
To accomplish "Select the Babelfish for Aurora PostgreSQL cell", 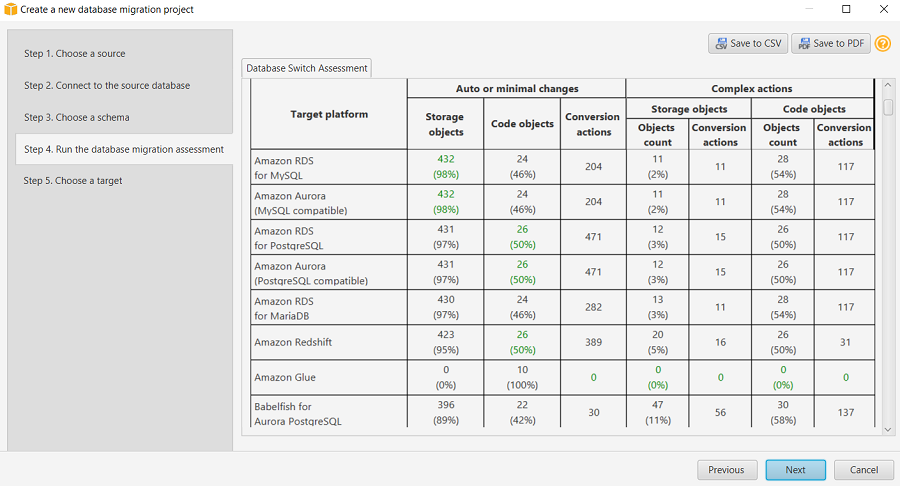I will [x=298, y=414].
